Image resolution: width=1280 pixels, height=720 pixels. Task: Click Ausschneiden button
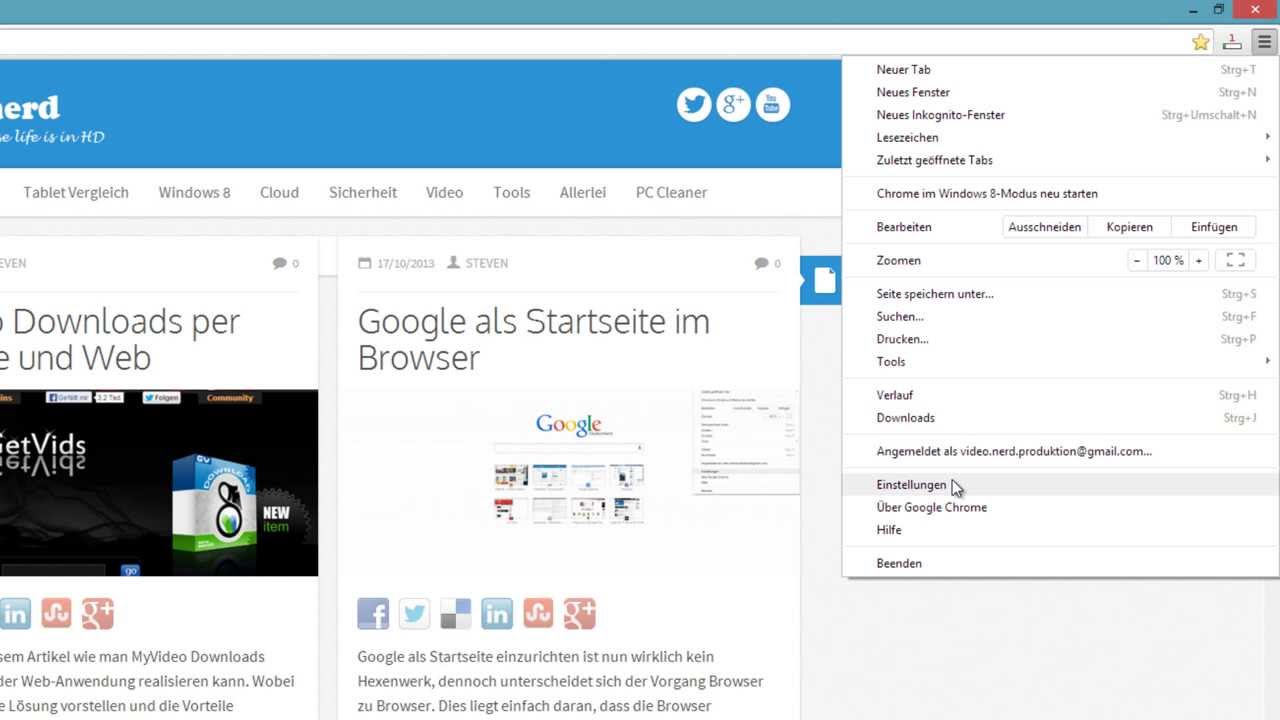tap(1045, 227)
